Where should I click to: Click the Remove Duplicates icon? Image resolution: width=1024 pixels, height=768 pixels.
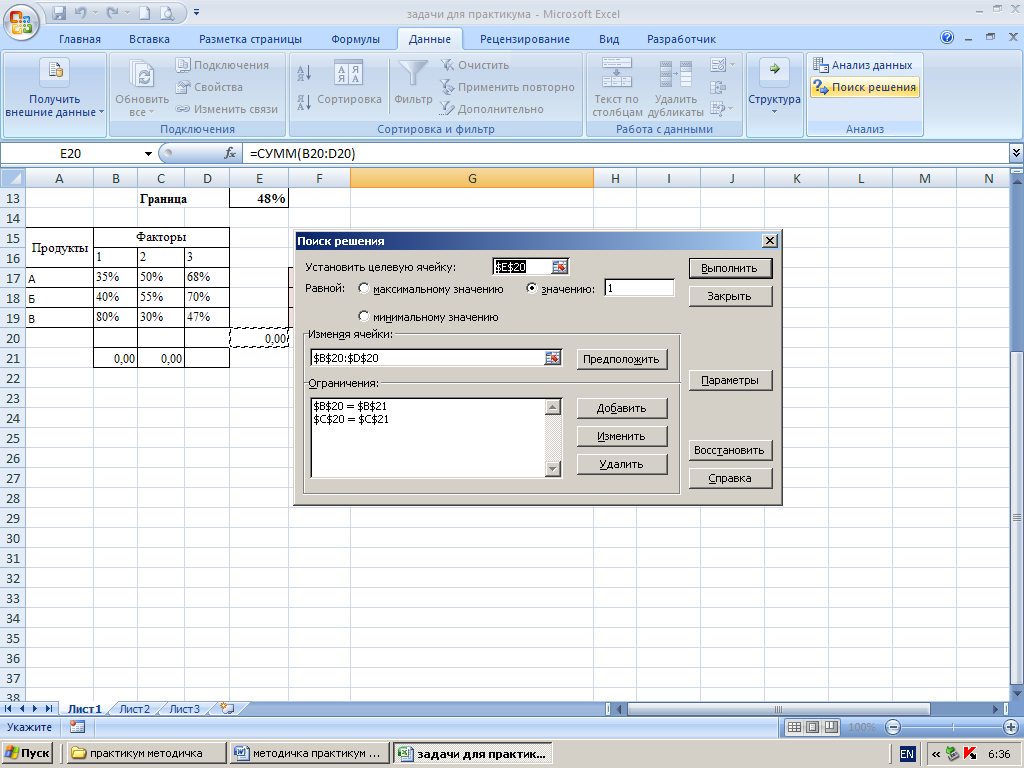(676, 74)
